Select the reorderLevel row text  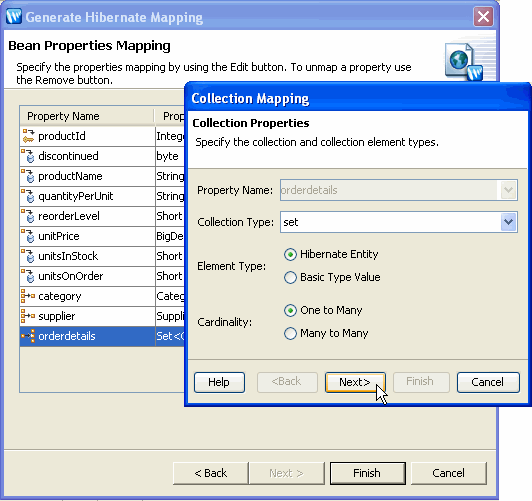69,216
